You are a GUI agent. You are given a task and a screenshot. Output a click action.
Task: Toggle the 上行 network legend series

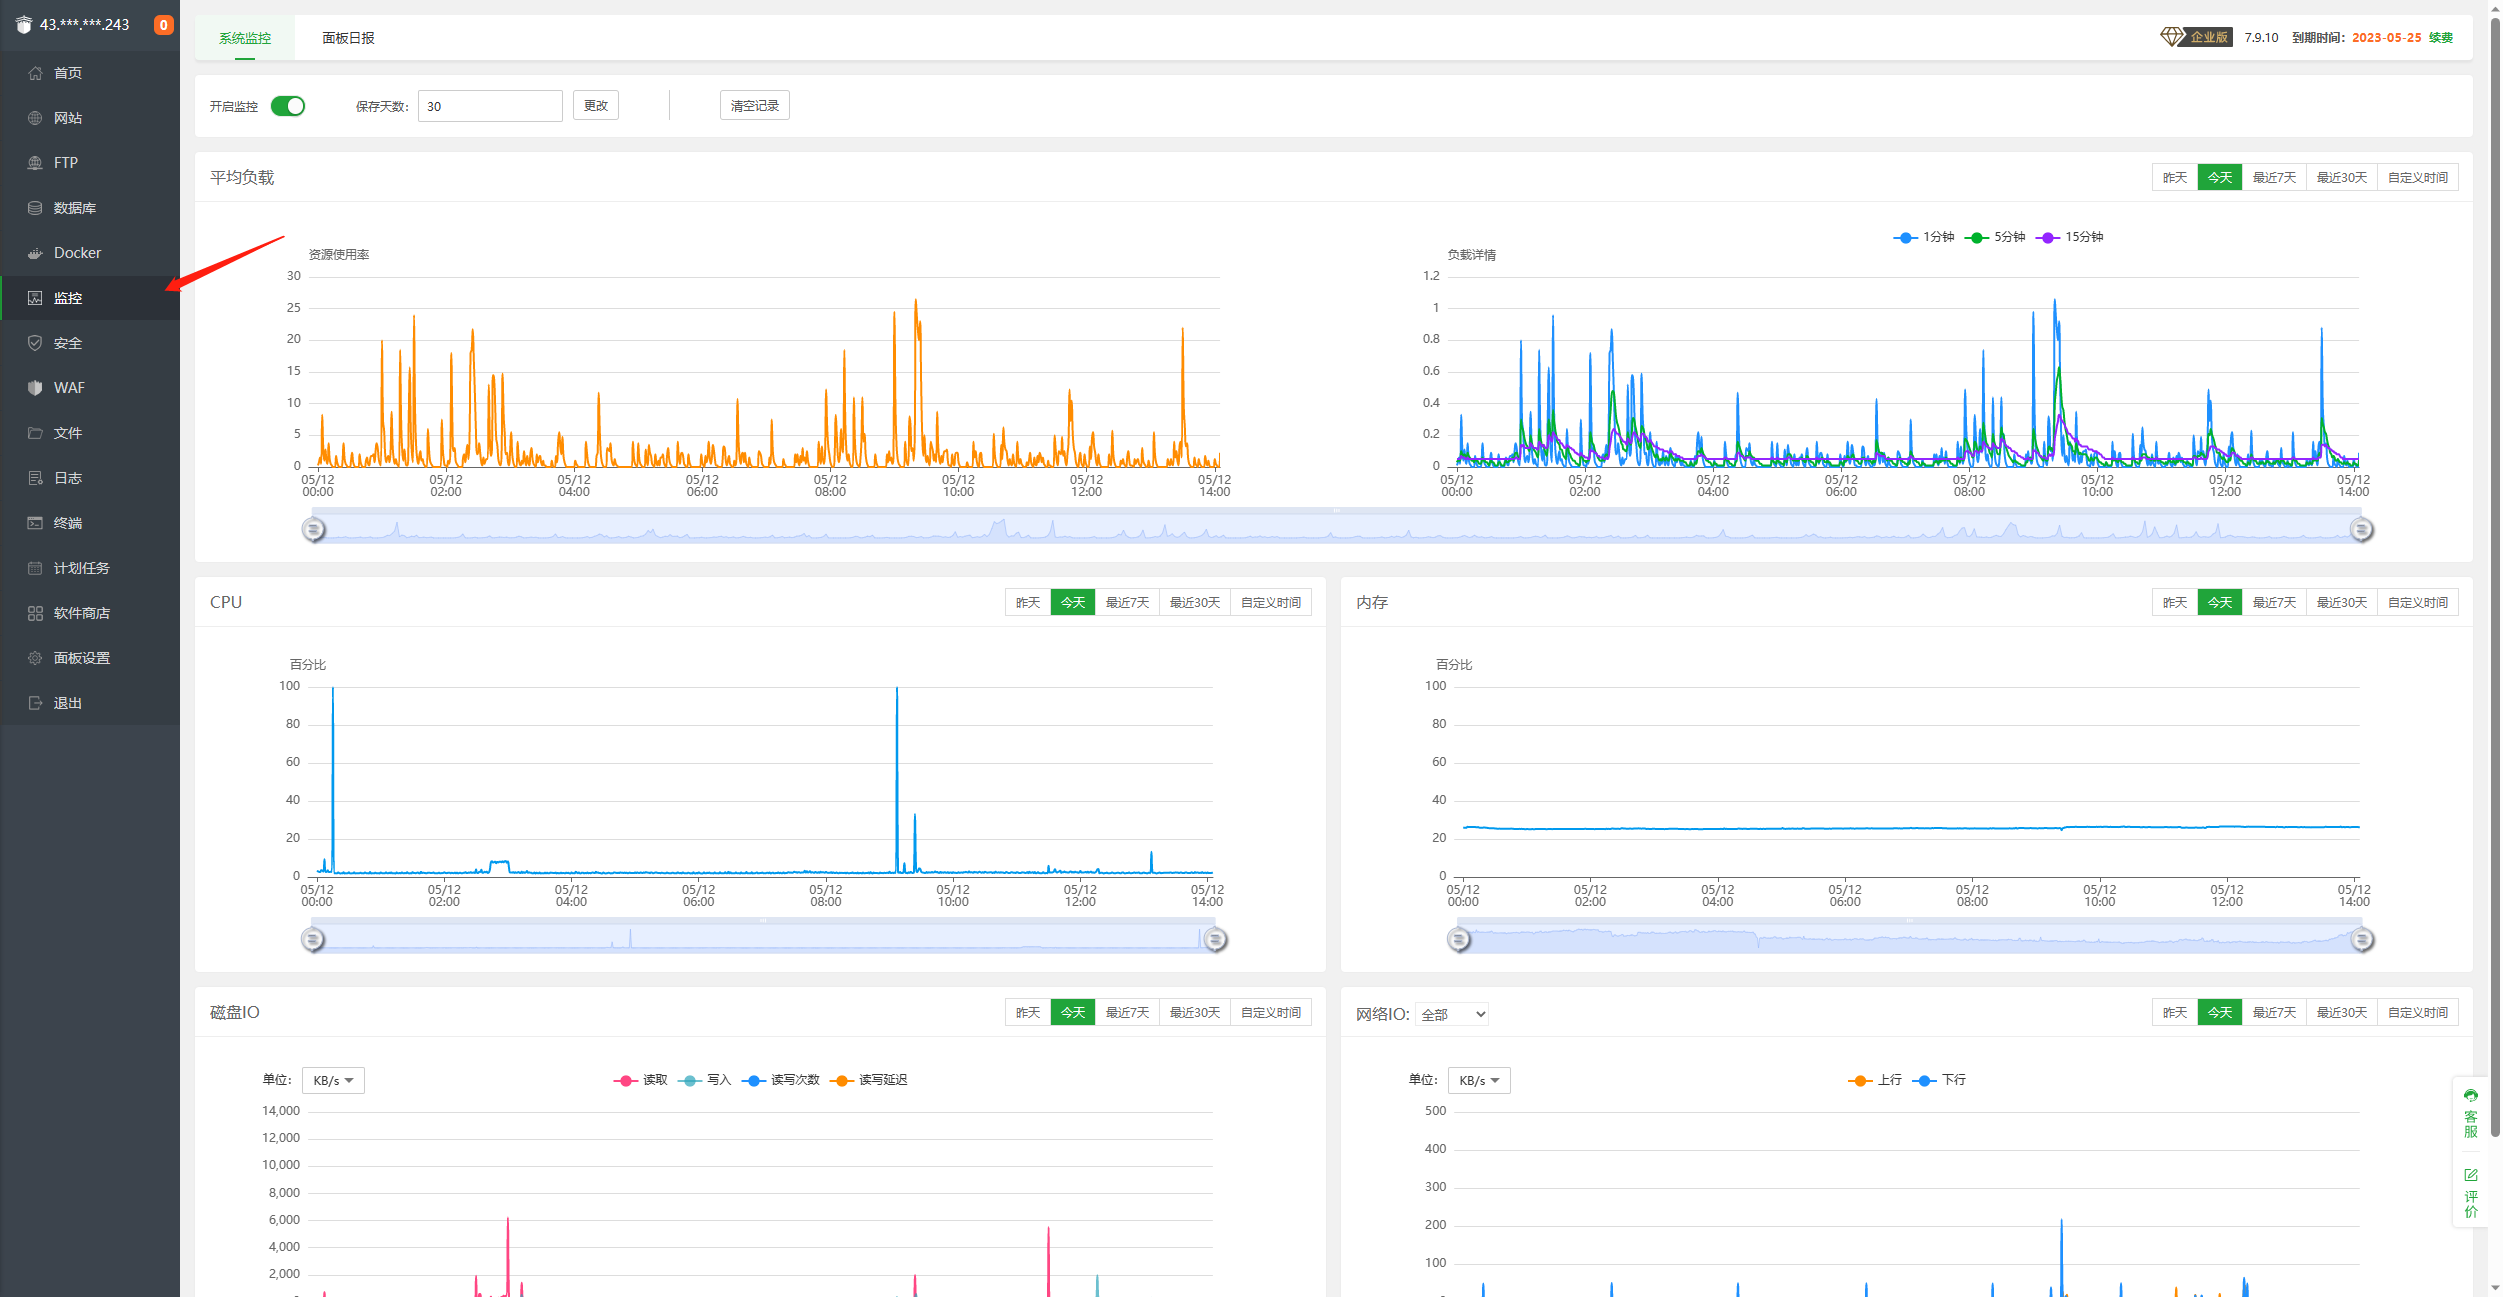[x=1874, y=1080]
